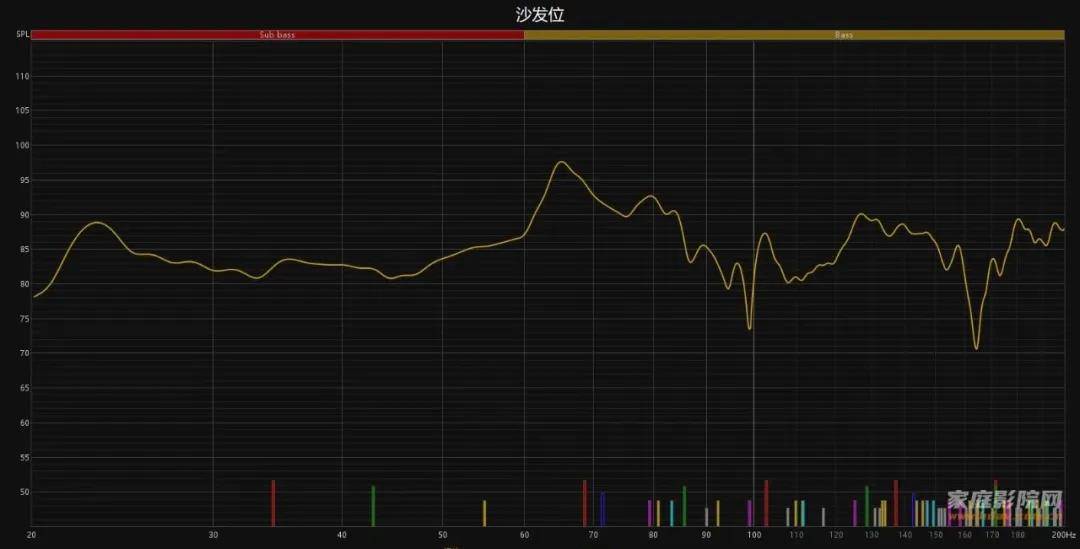Click the Sub bass range band
Image resolution: width=1080 pixels, height=549 pixels.
278,34
